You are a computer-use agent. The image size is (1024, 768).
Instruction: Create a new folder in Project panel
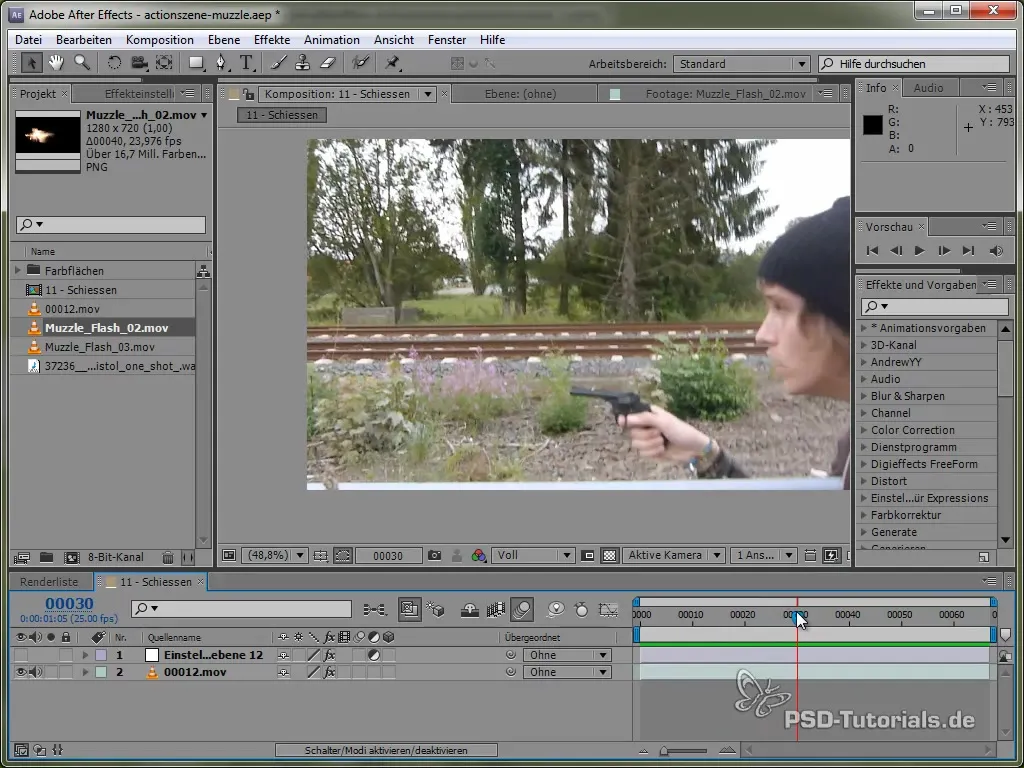pyautogui.click(x=46, y=558)
